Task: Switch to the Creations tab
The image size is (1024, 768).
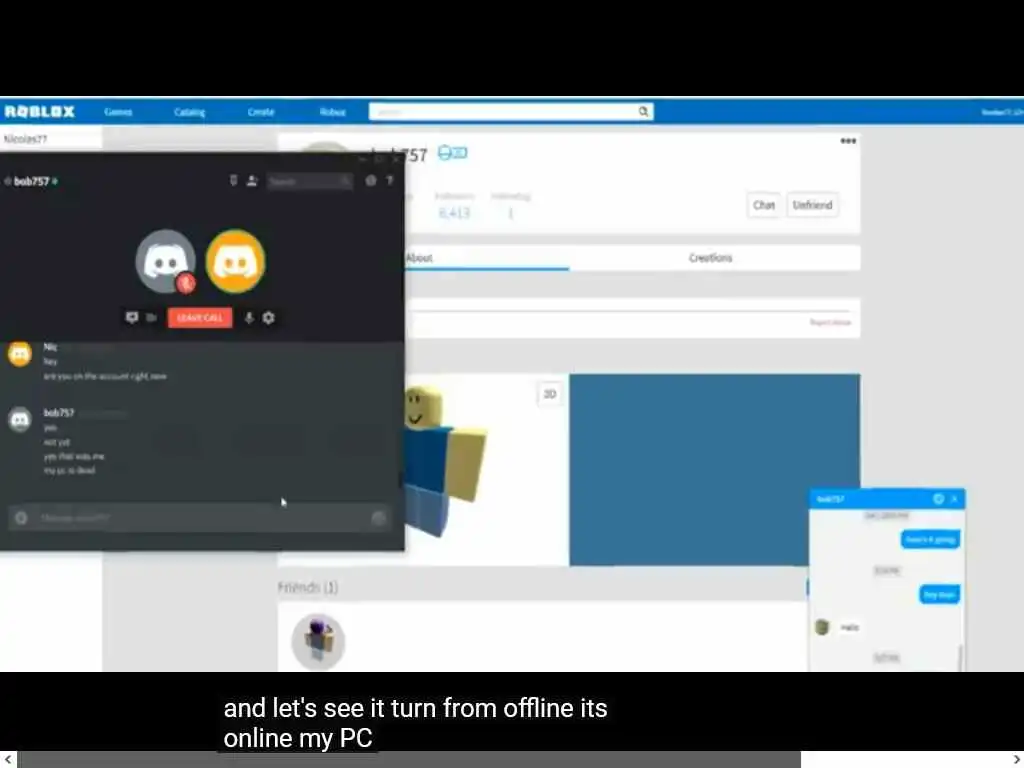Action: [711, 258]
